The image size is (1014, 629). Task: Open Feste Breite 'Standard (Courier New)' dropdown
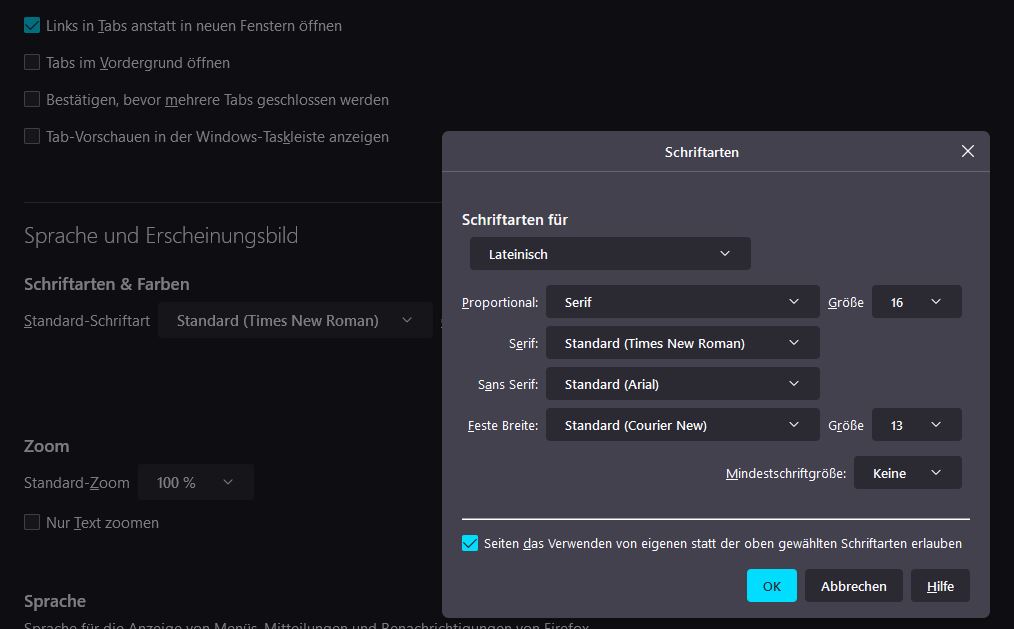click(x=683, y=425)
